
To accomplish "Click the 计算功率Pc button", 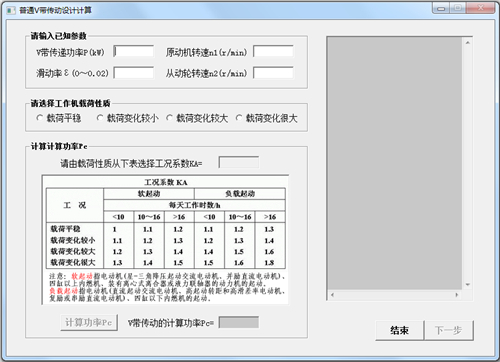I will pos(89,322).
